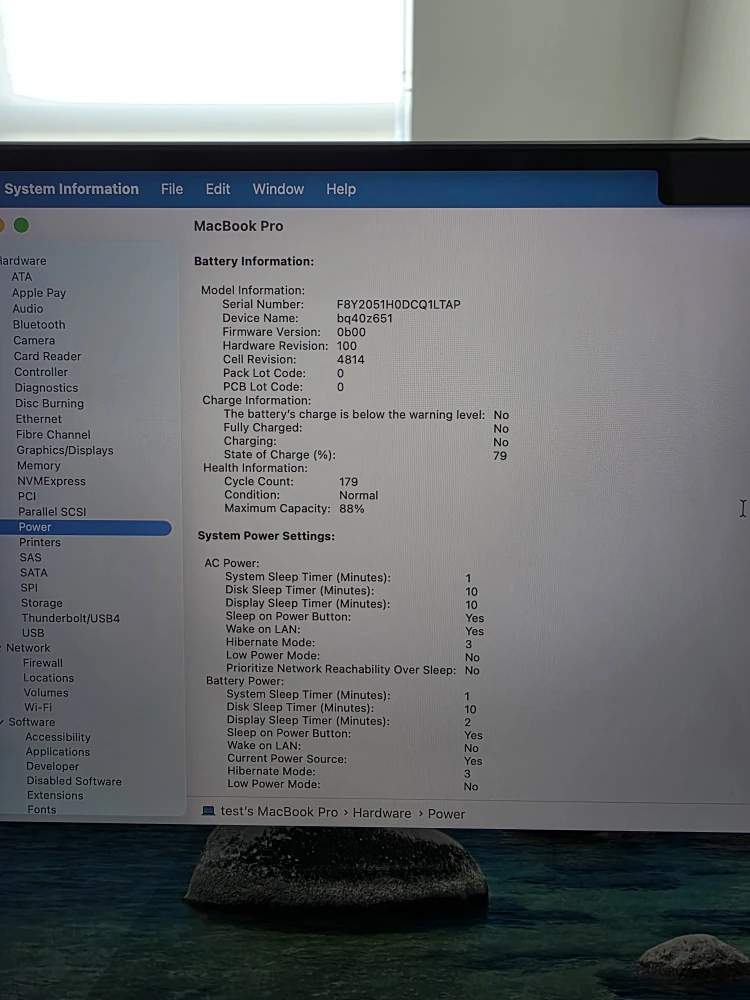The image size is (750, 1000).
Task: Select Graphics/Displays in the hardware list
Action: 65,450
